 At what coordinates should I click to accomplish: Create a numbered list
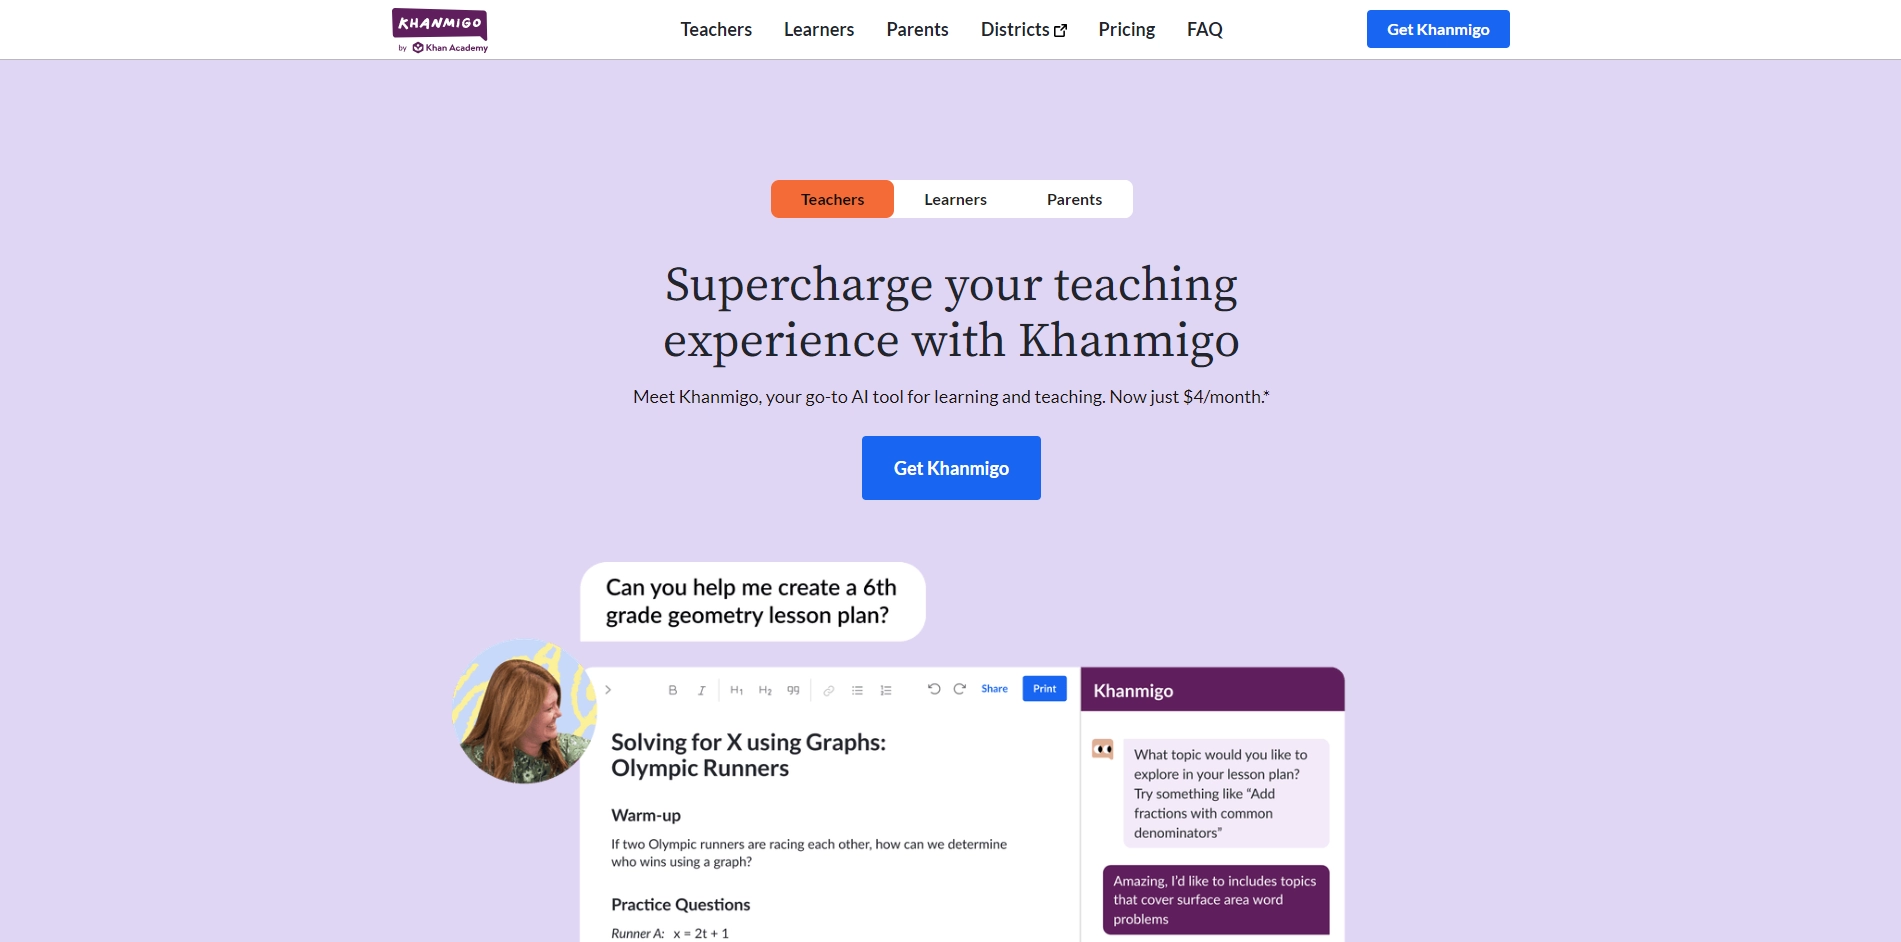coord(886,690)
